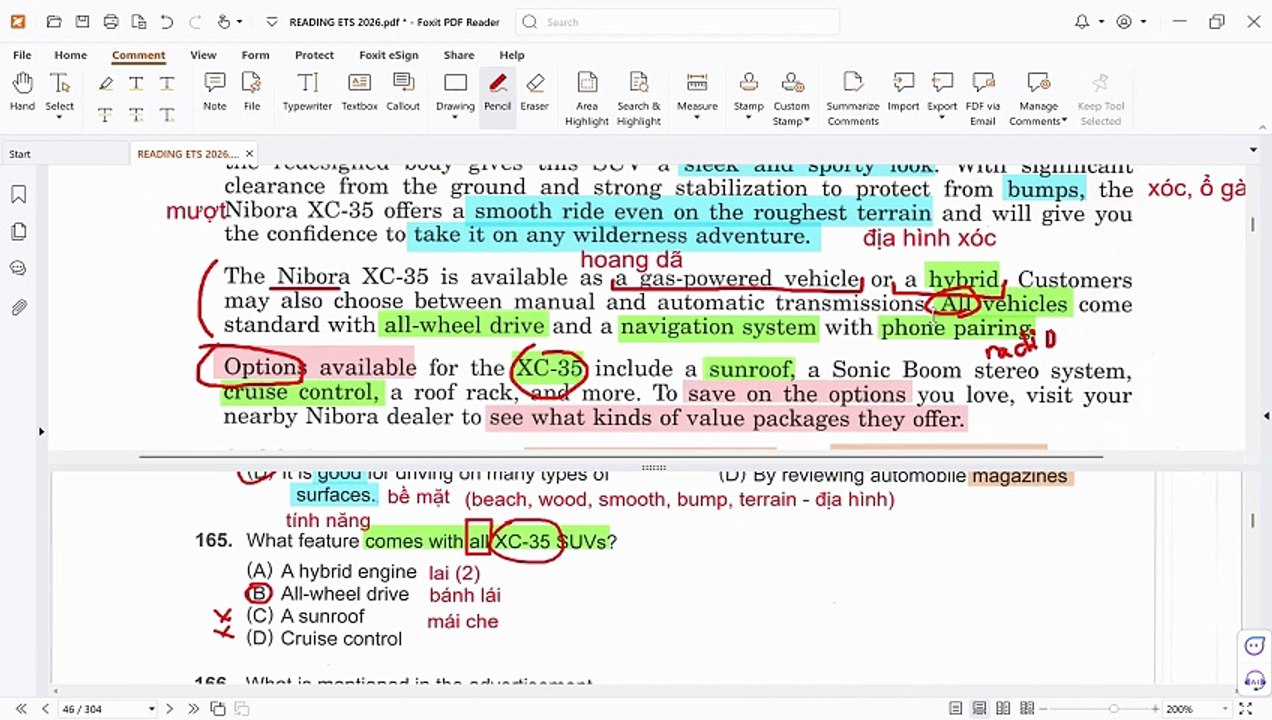1272x720 pixels.
Task: Open Manage Comments dropdown
Action: click(x=1038, y=99)
